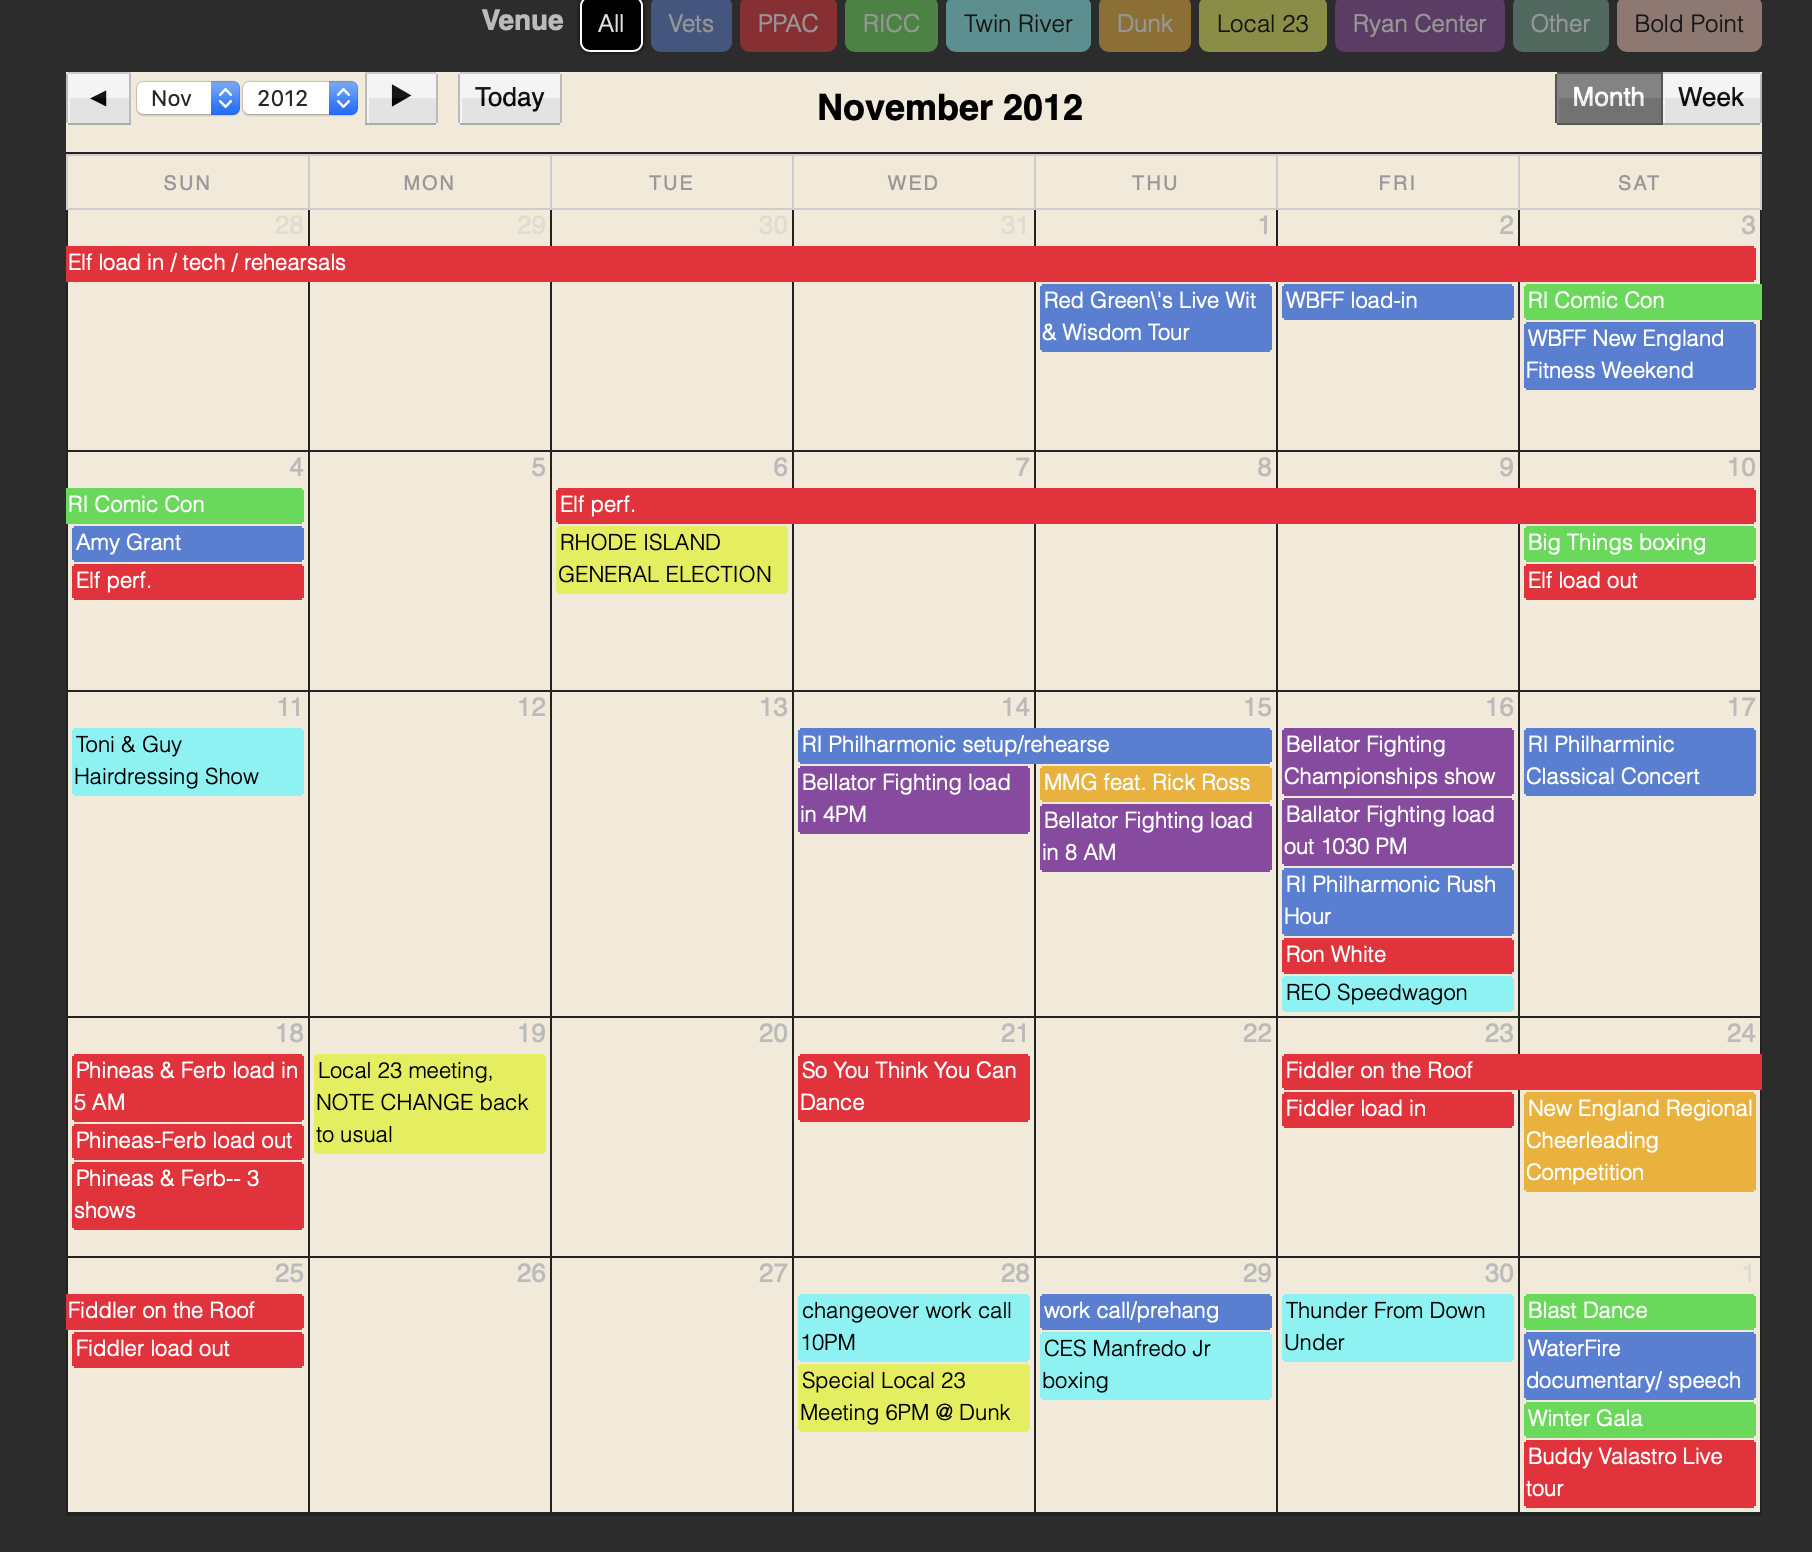
Task: Filter by Dunk venue
Action: (1144, 25)
